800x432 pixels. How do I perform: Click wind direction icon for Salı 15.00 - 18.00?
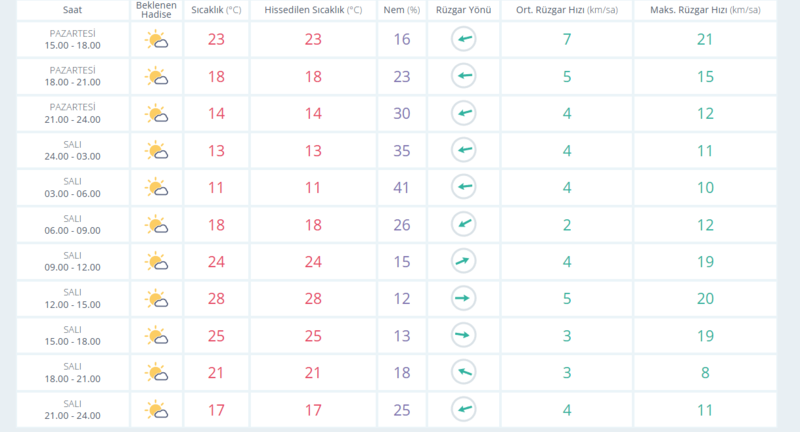[x=463, y=336]
